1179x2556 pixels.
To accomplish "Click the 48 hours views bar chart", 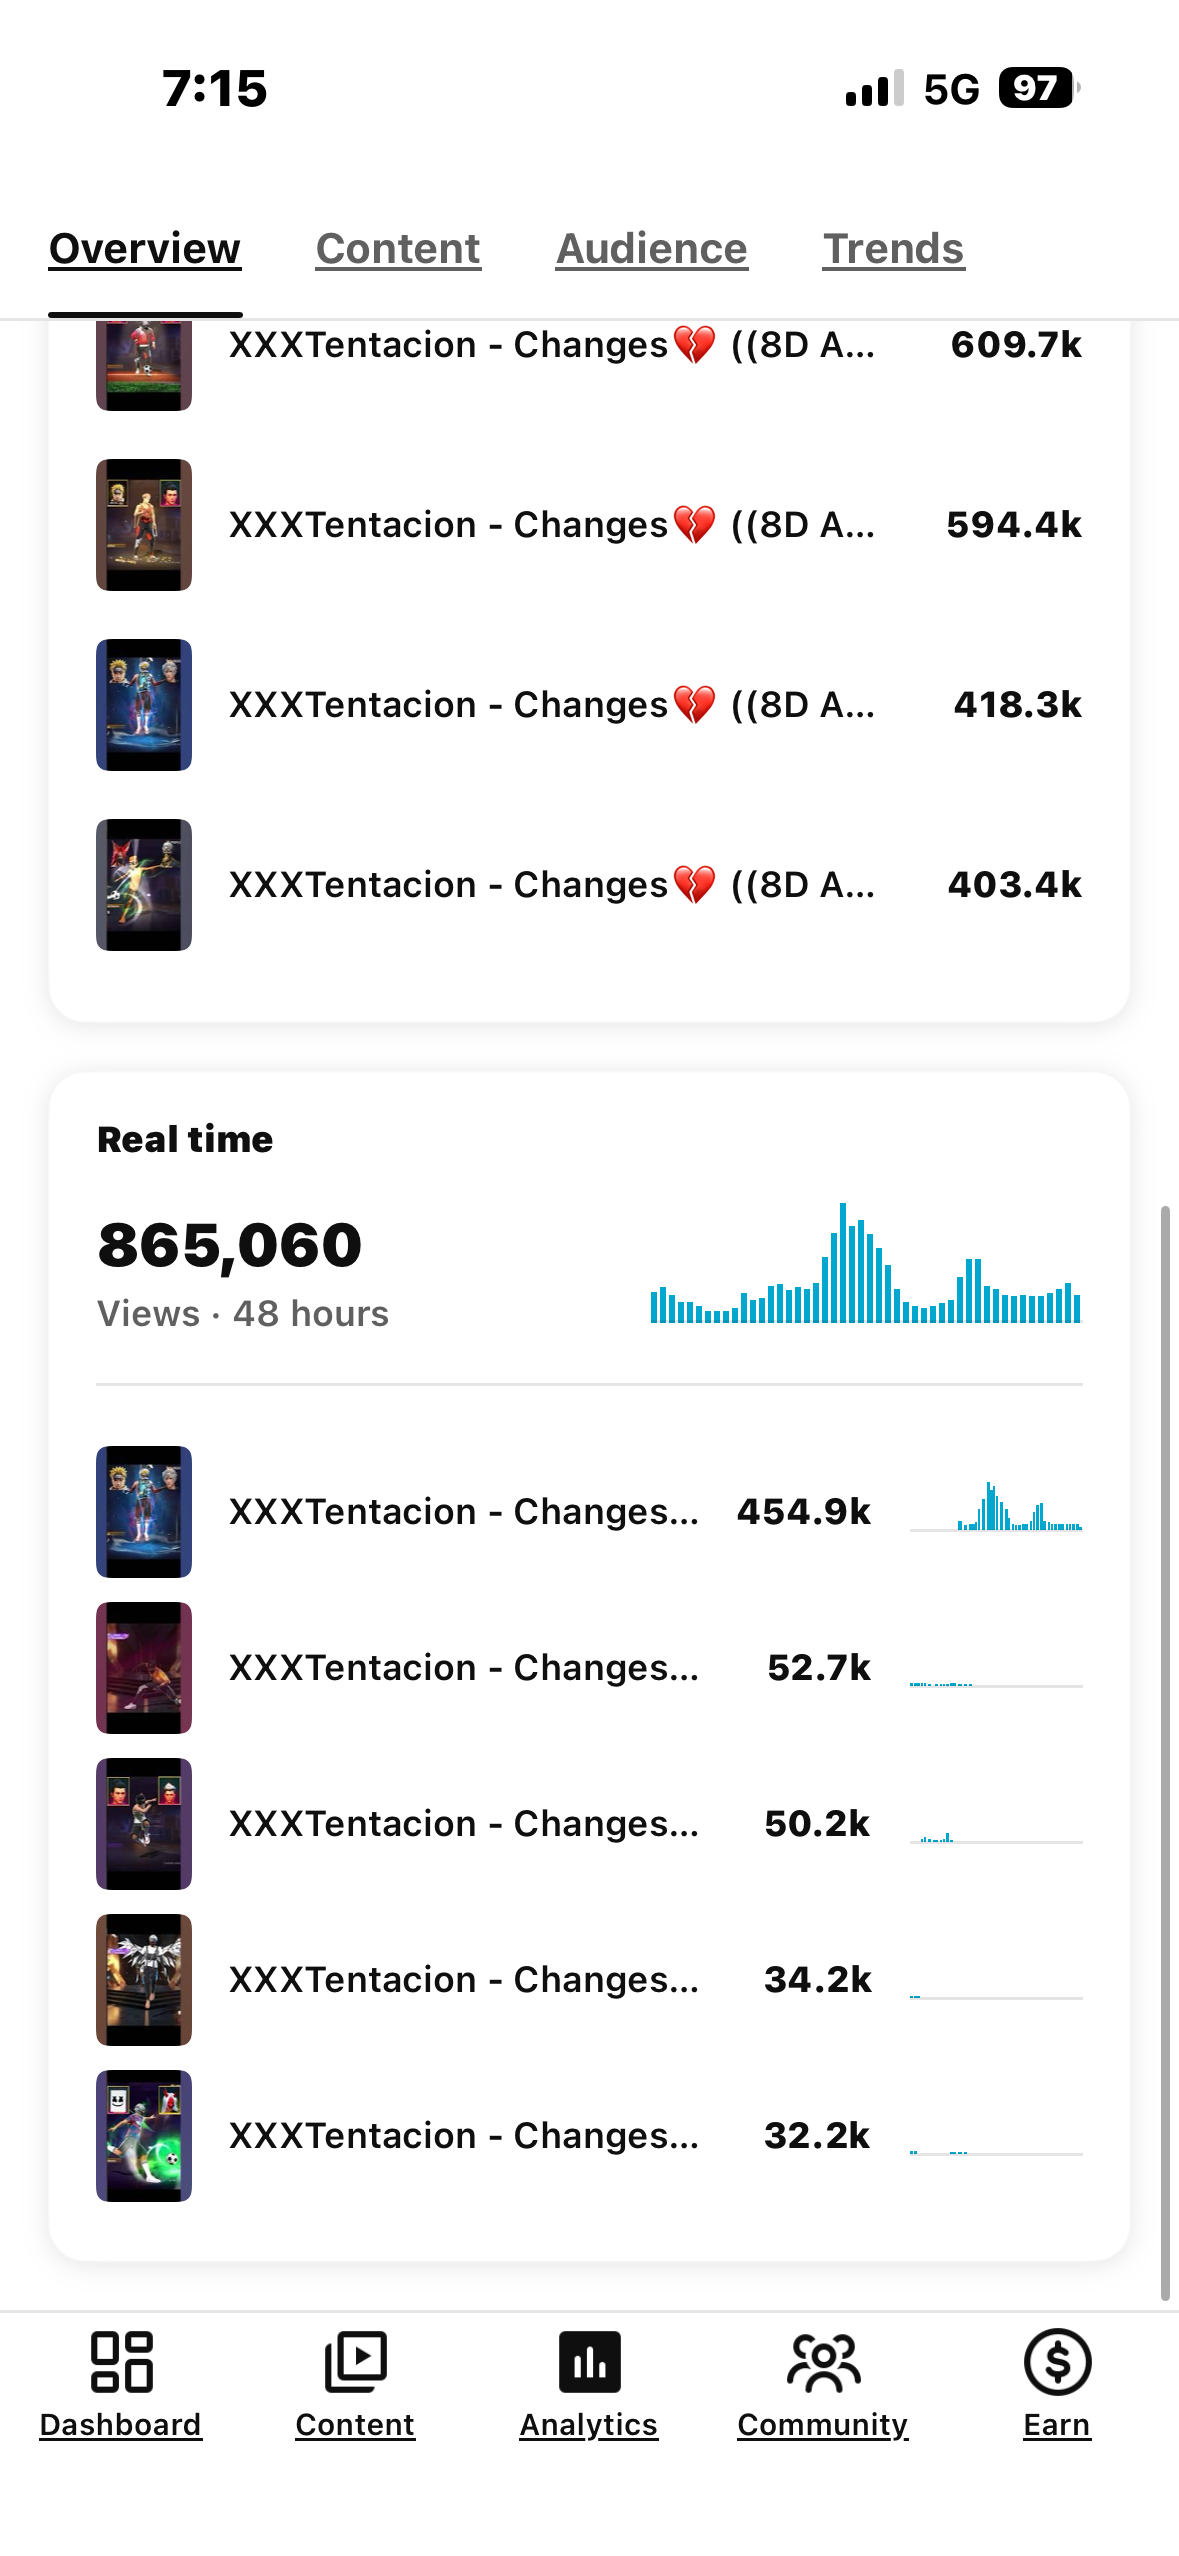I will pos(865,1264).
